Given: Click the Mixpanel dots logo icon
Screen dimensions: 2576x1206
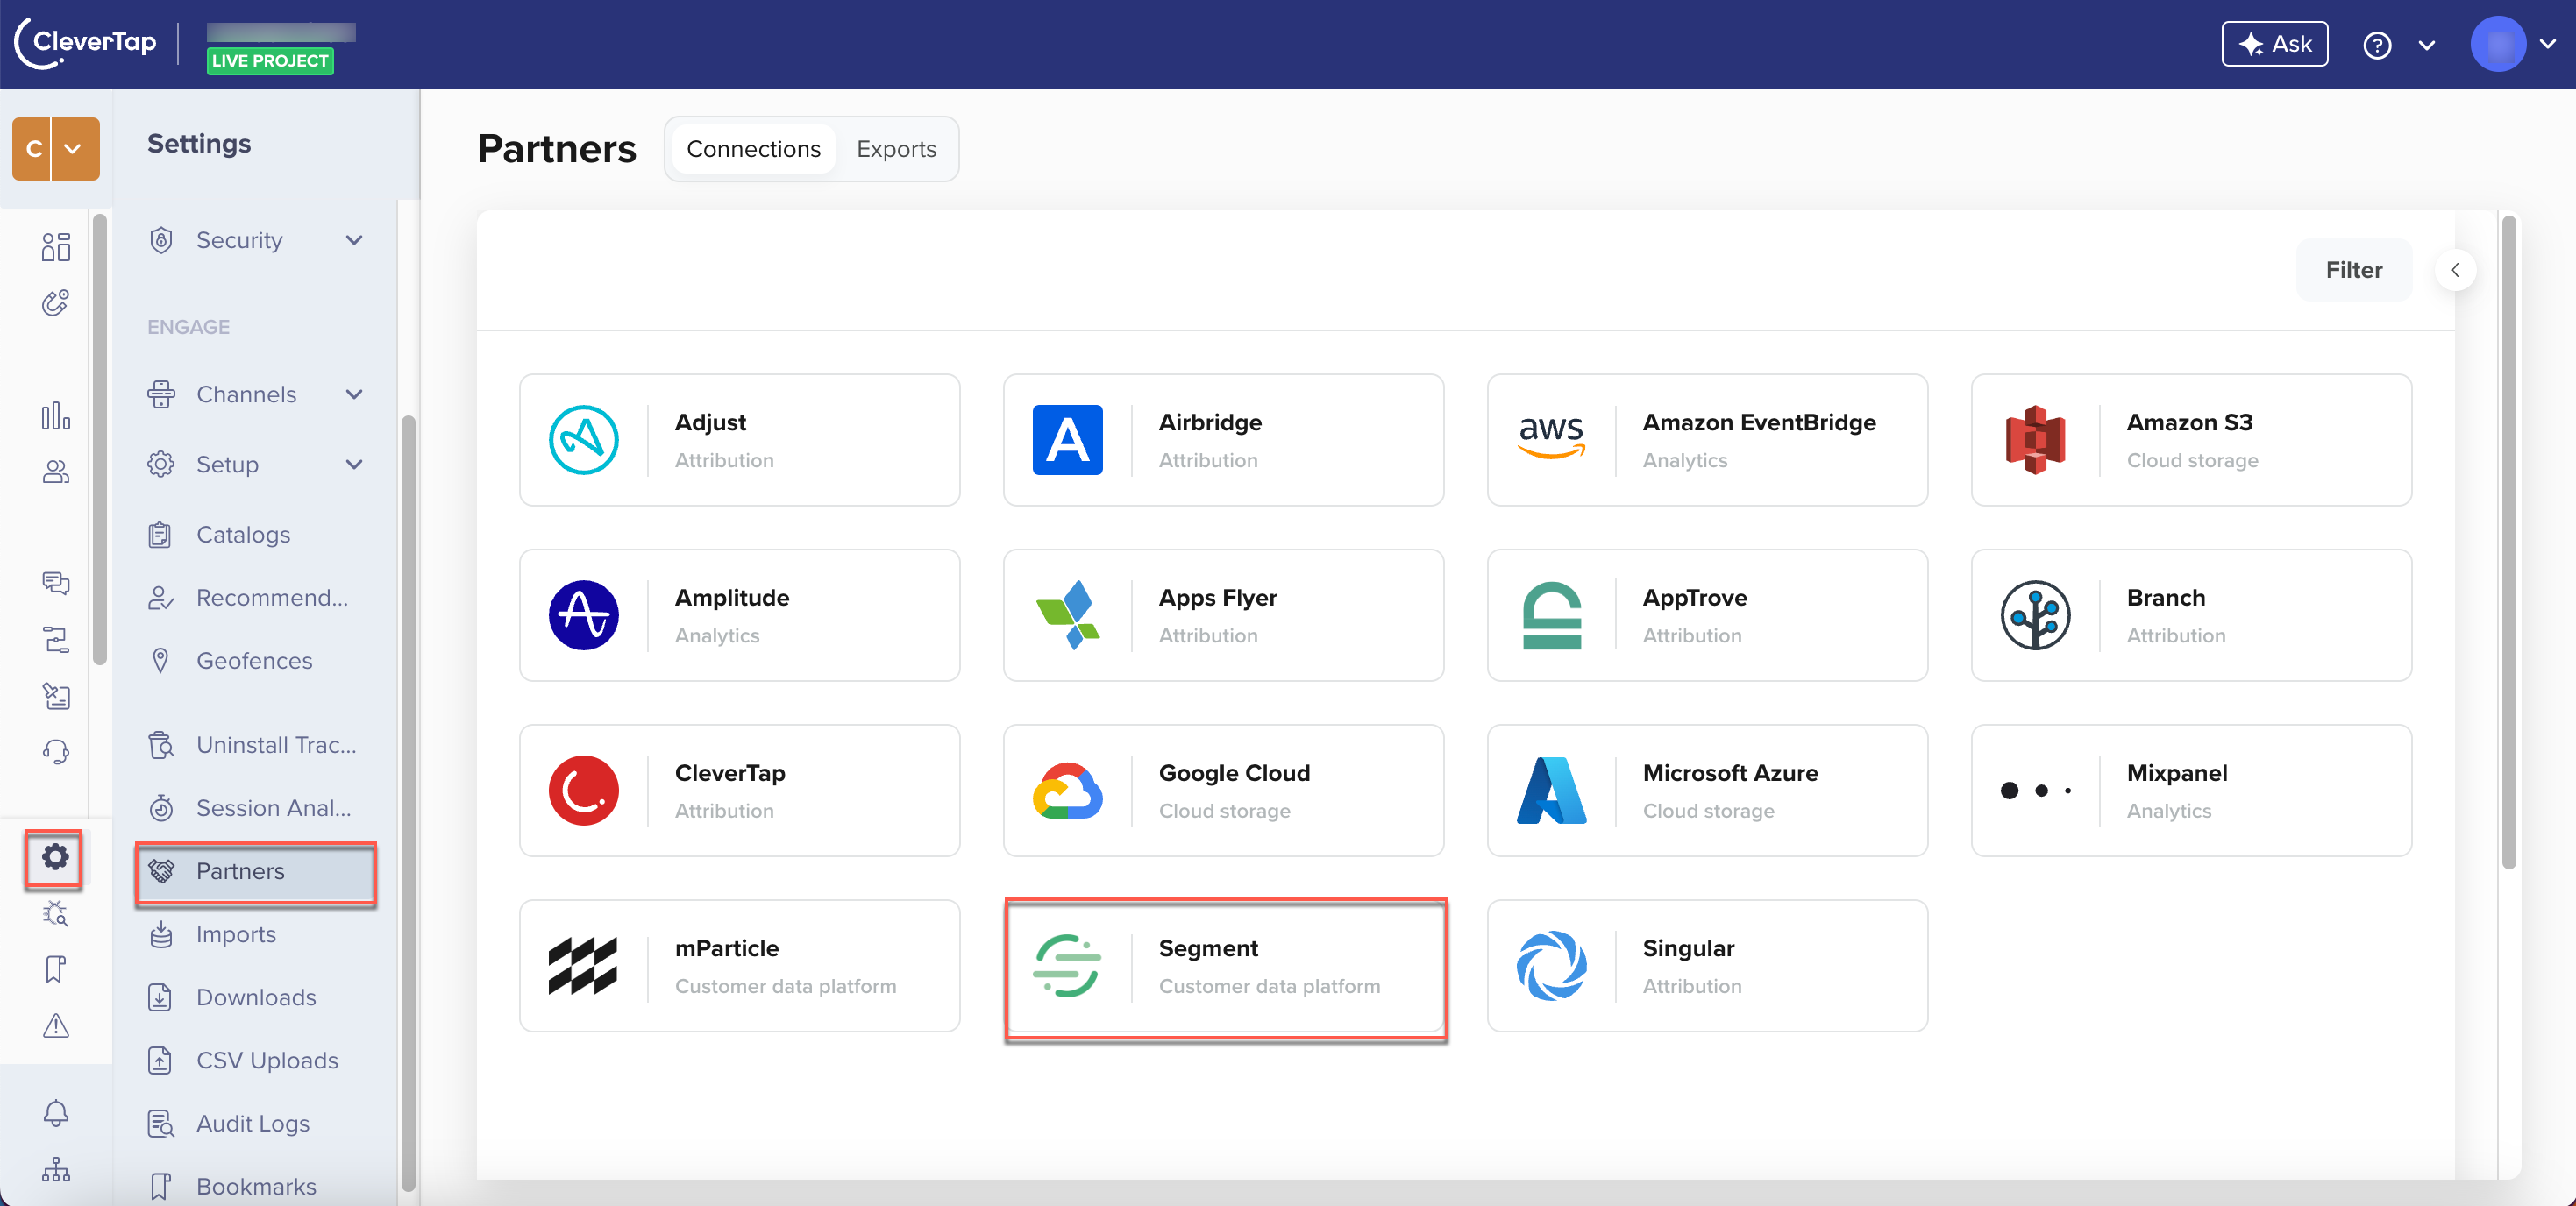Looking at the screenshot, I should (x=2035, y=790).
